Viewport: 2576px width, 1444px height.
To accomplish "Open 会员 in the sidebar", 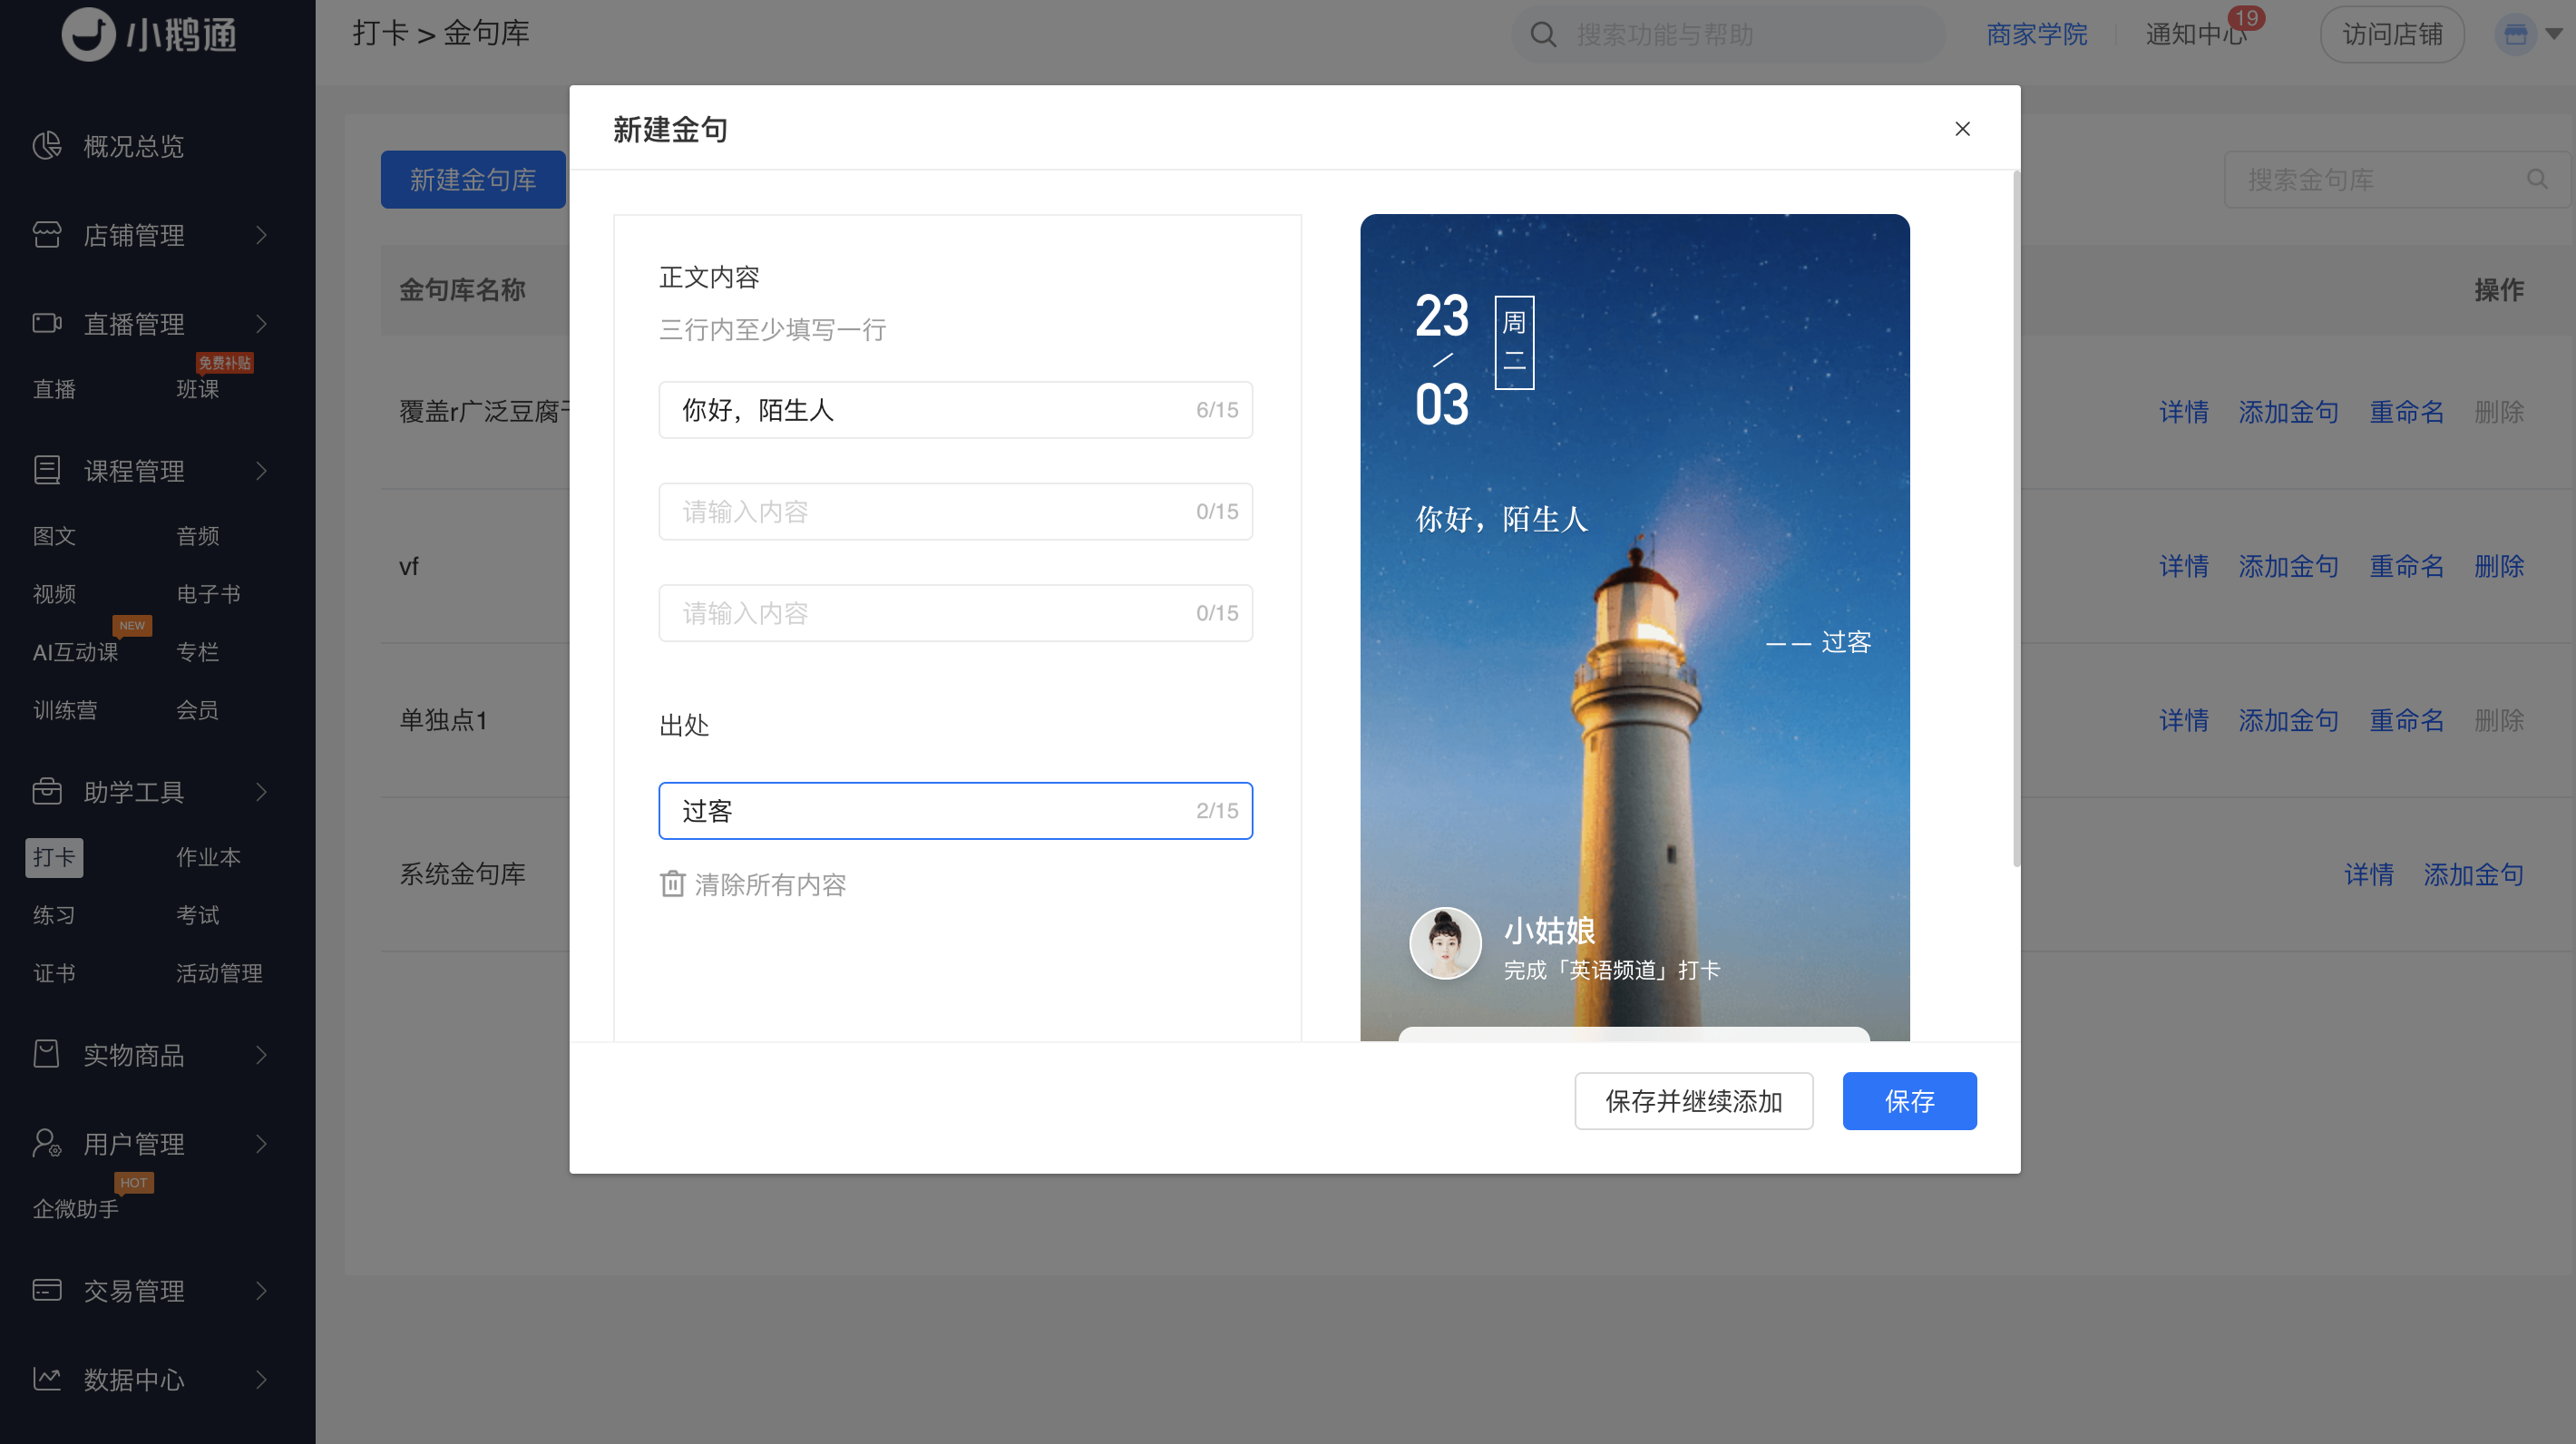I will (x=197, y=710).
